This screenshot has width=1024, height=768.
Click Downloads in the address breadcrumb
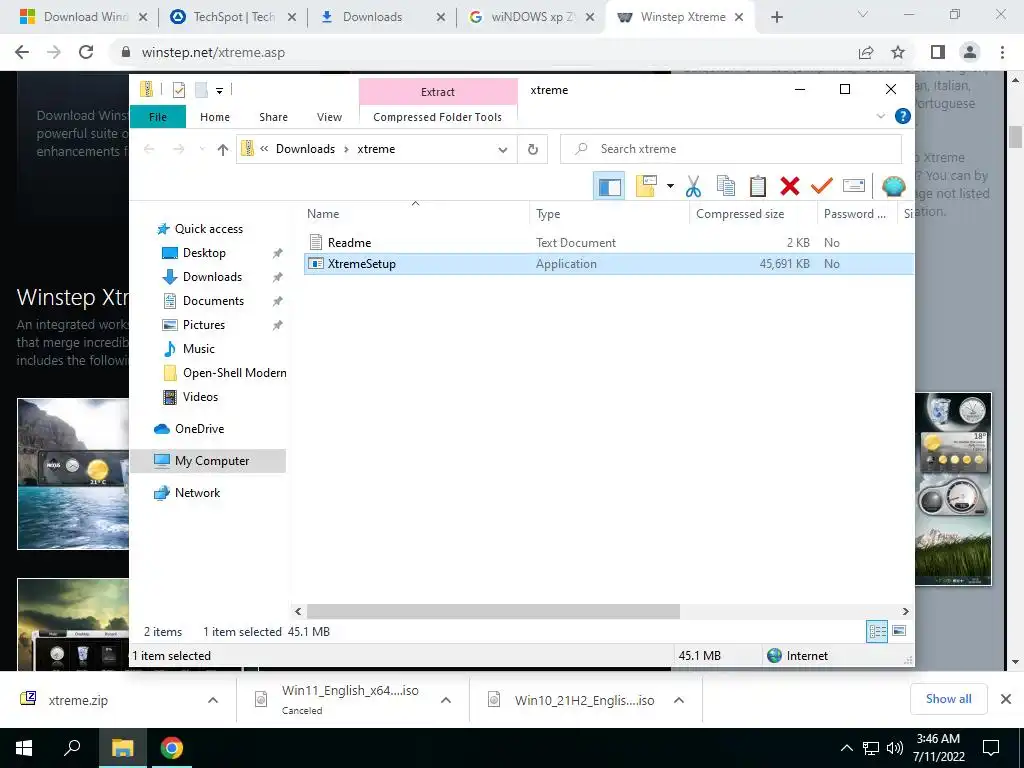tap(305, 149)
